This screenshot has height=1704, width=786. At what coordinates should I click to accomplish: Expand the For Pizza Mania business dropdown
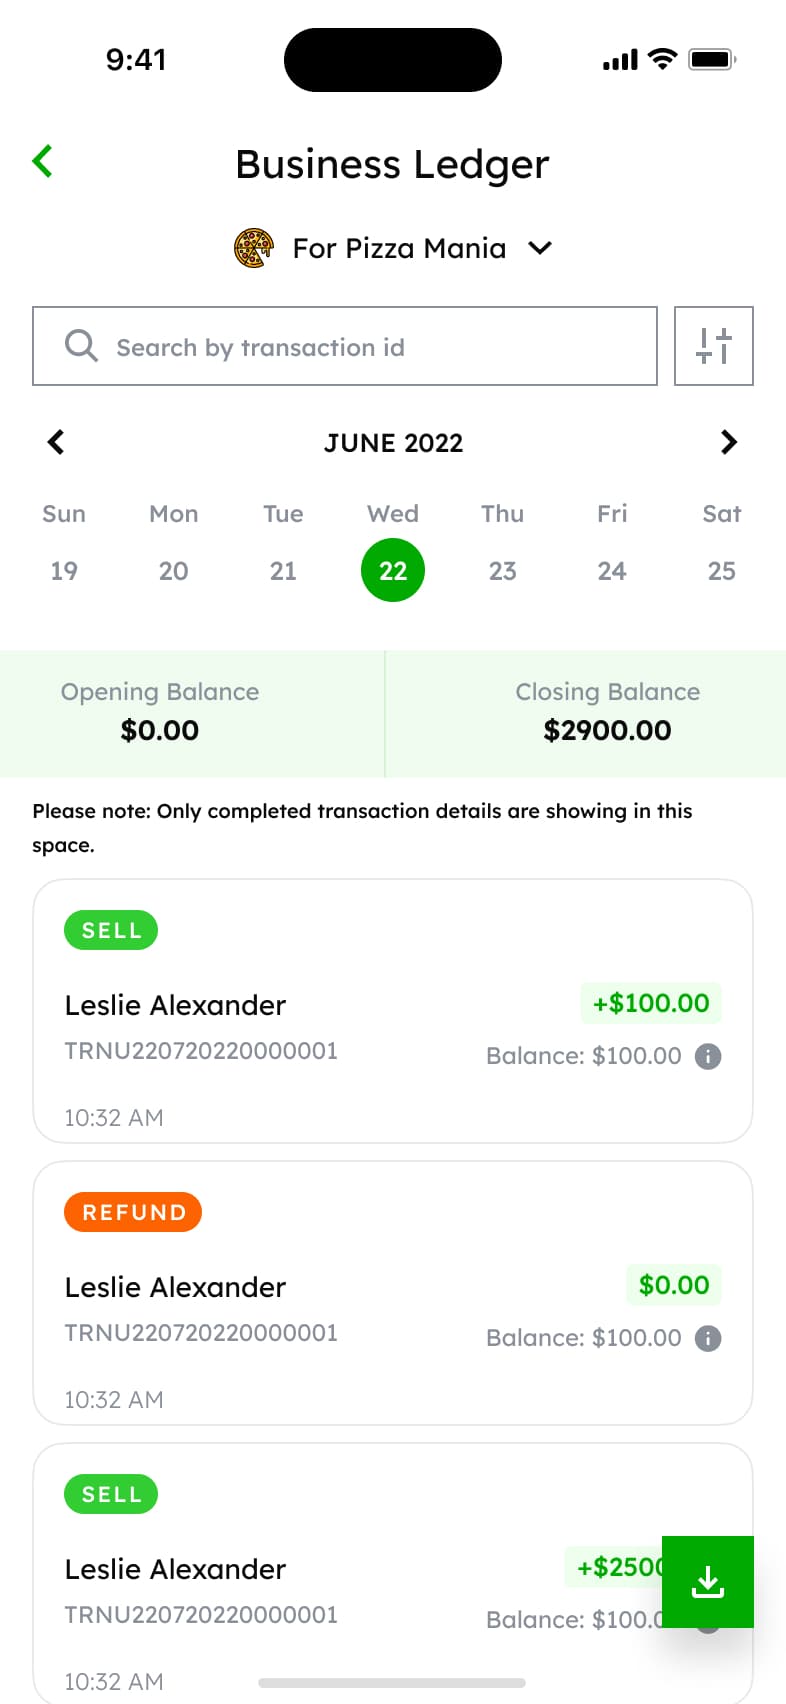point(540,248)
